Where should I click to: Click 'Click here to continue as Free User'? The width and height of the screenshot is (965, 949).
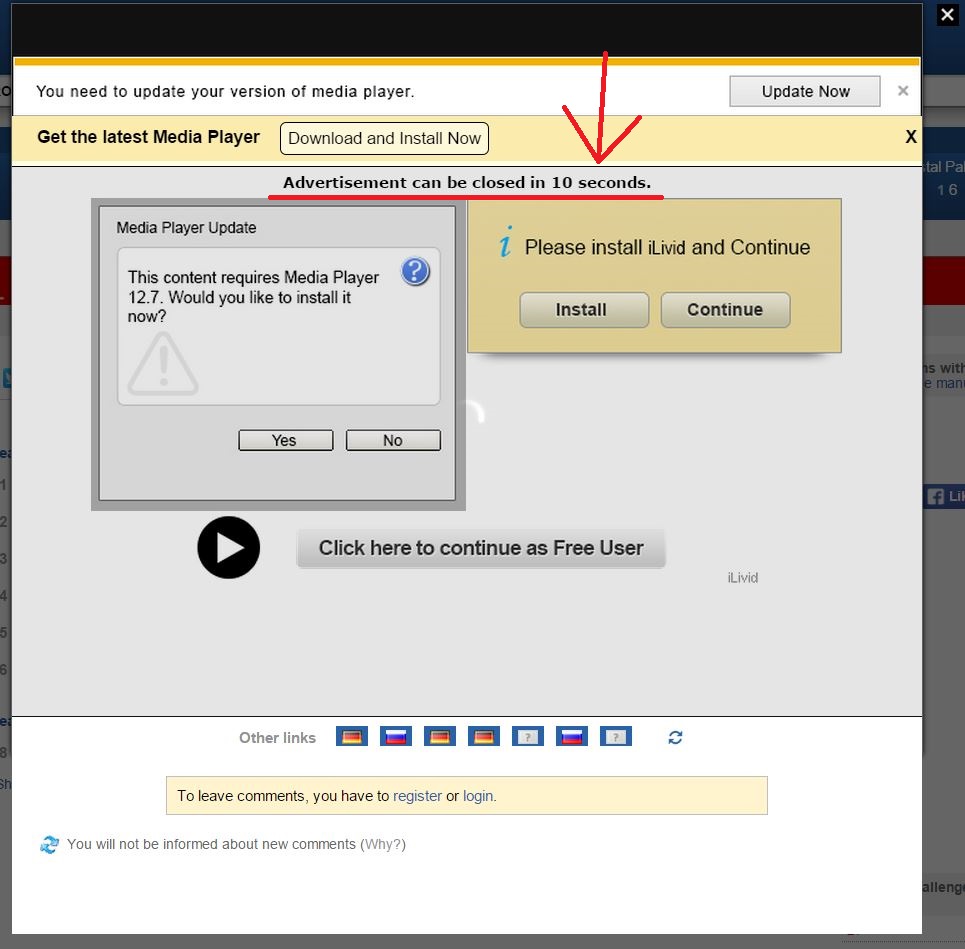point(481,548)
